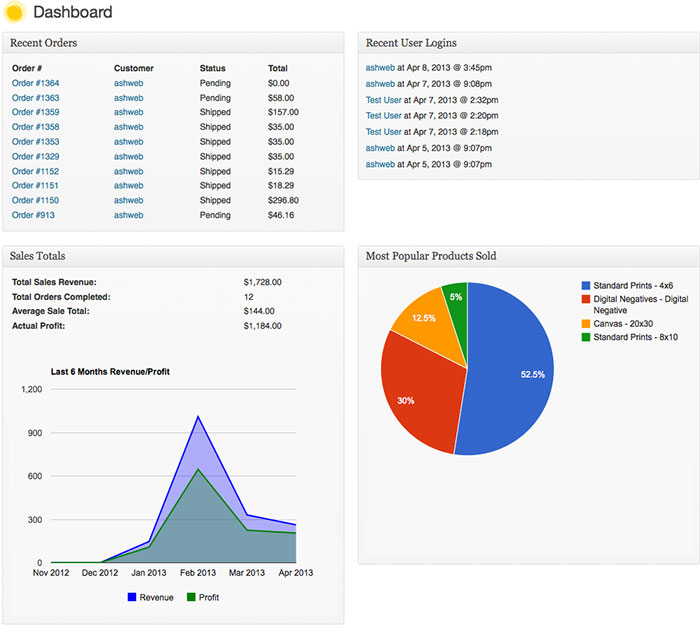
Task: Click ashweb login from Apr 8 3:45pm
Action: (x=380, y=68)
